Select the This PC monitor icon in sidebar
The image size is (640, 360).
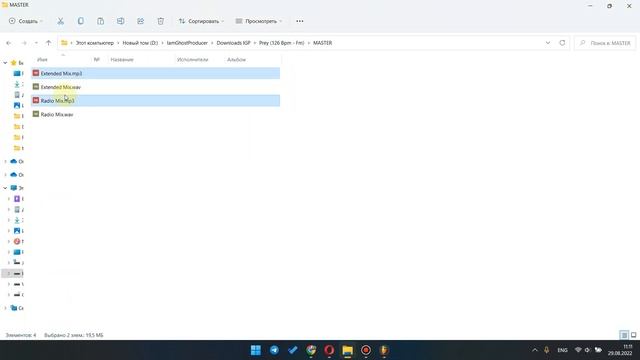click(x=13, y=188)
